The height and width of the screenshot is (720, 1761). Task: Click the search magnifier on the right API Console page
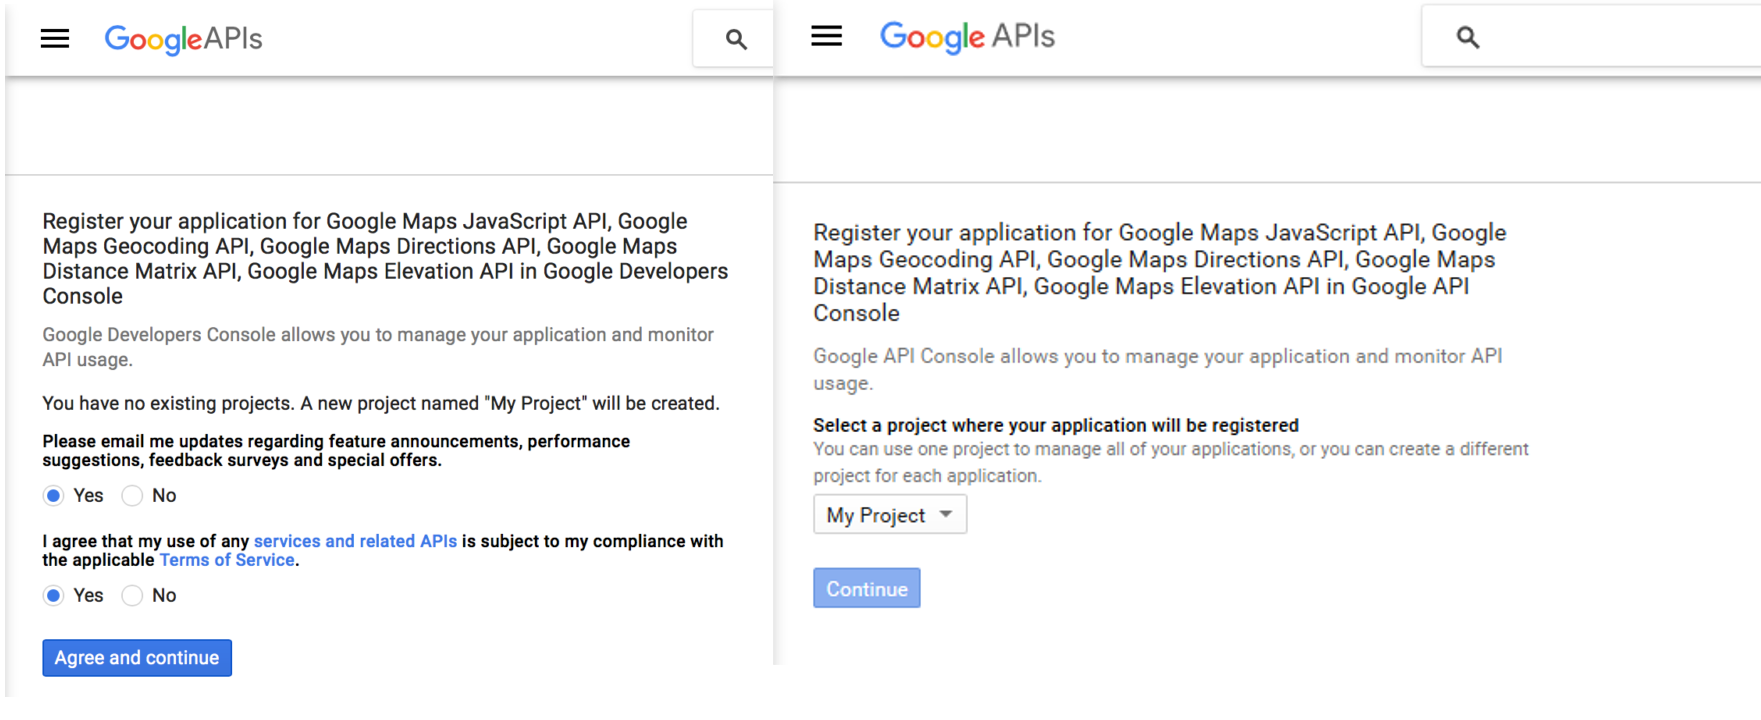(x=1467, y=37)
